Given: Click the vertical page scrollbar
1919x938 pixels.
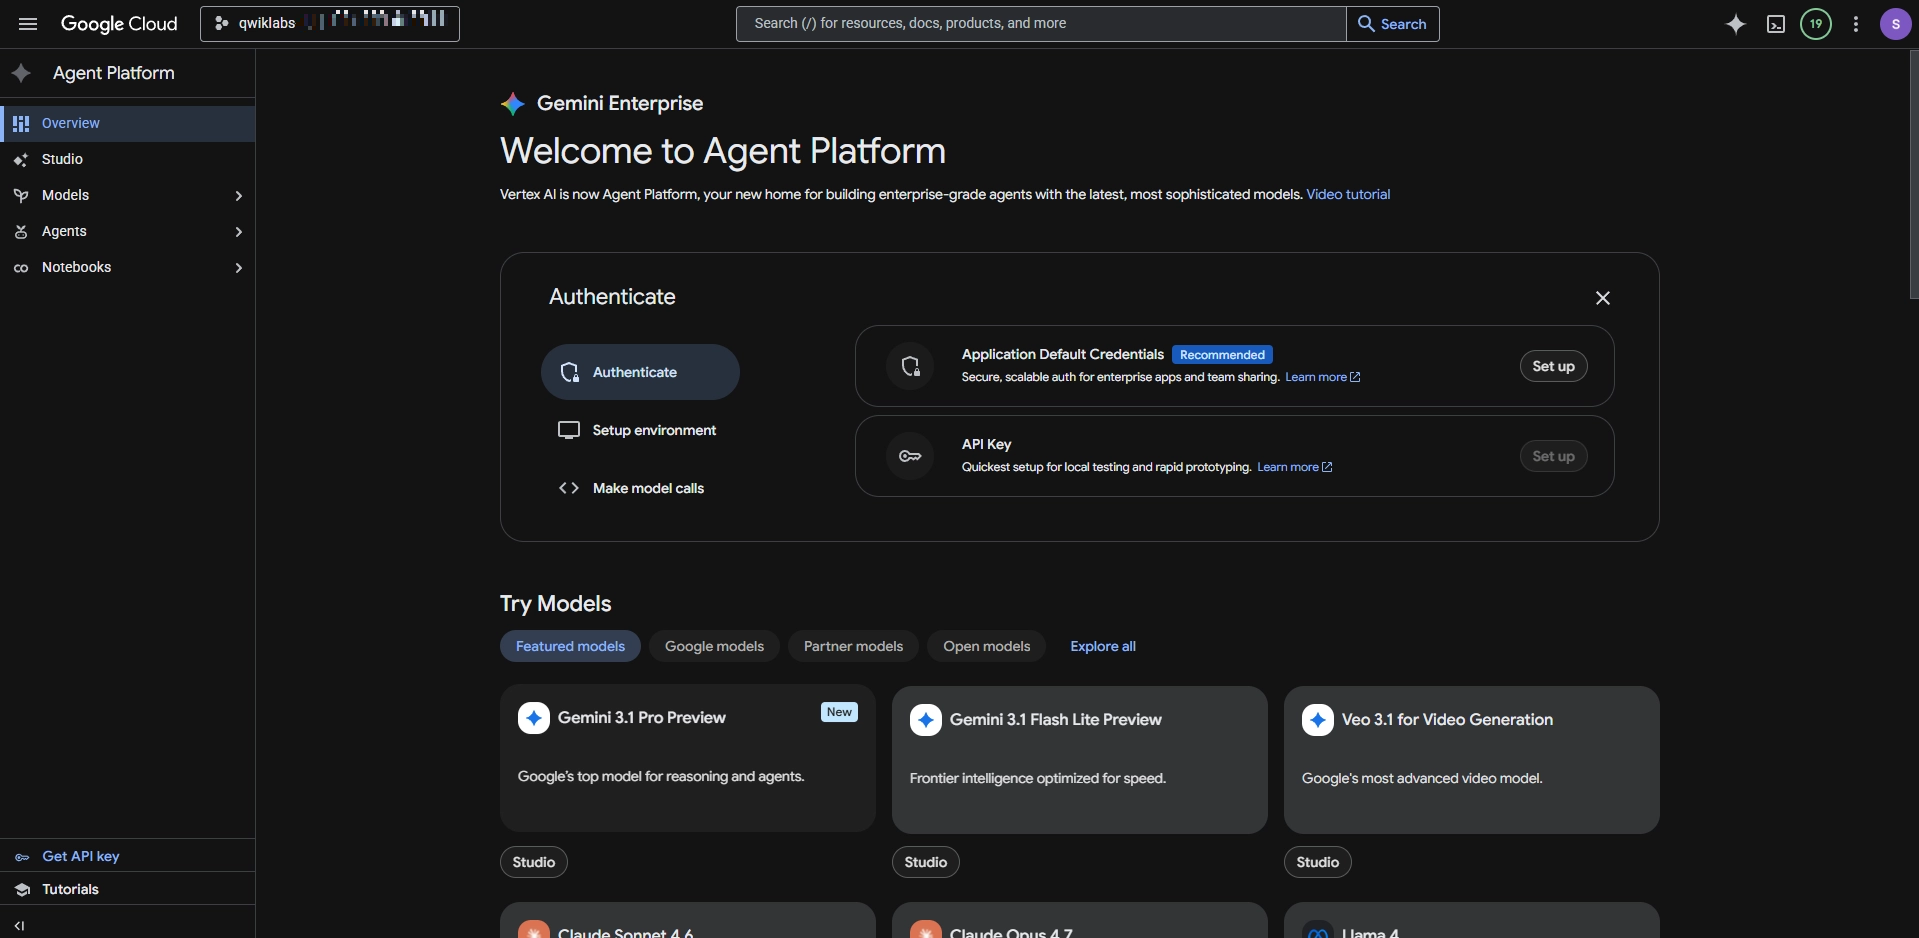Looking at the screenshot, I should [1914, 175].
